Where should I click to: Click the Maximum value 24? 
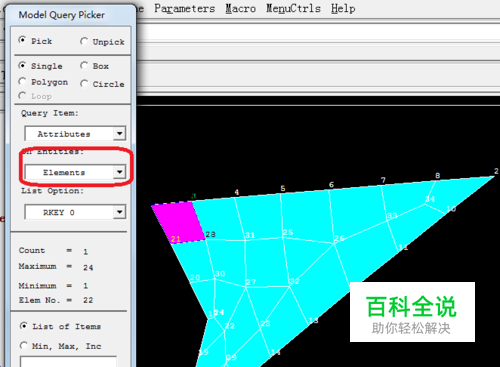pyautogui.click(x=88, y=267)
